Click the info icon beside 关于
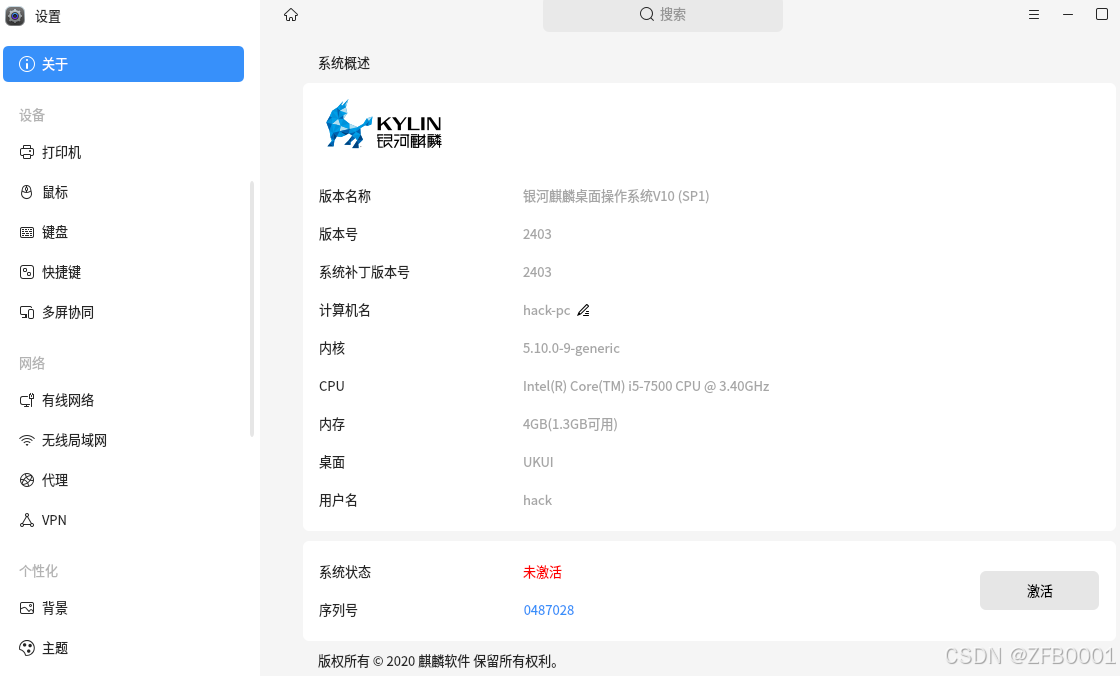 pyautogui.click(x=26, y=64)
